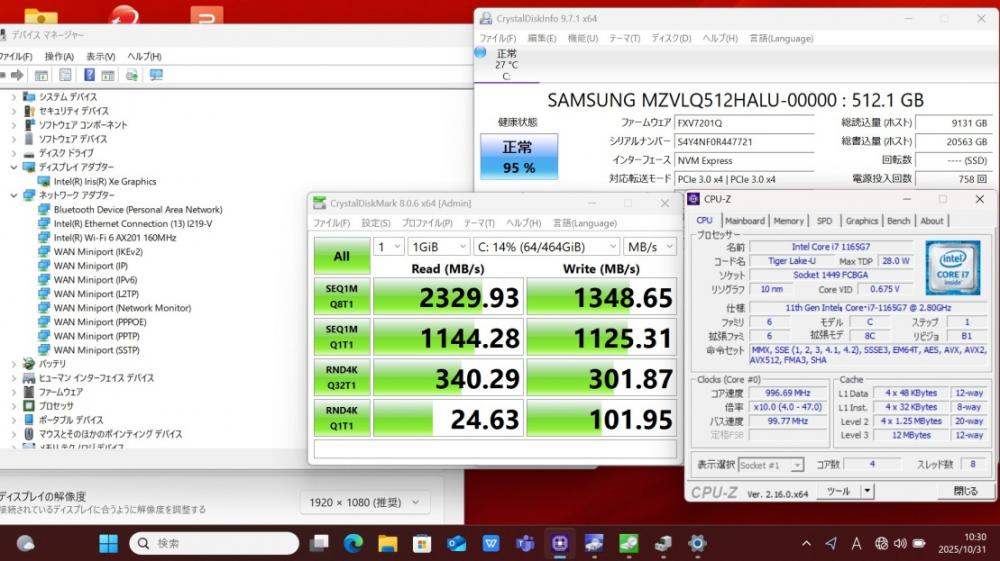Viewport: 1000px width, 561px height.
Task: Switch to CPU-Z About tab
Action: coord(932,221)
